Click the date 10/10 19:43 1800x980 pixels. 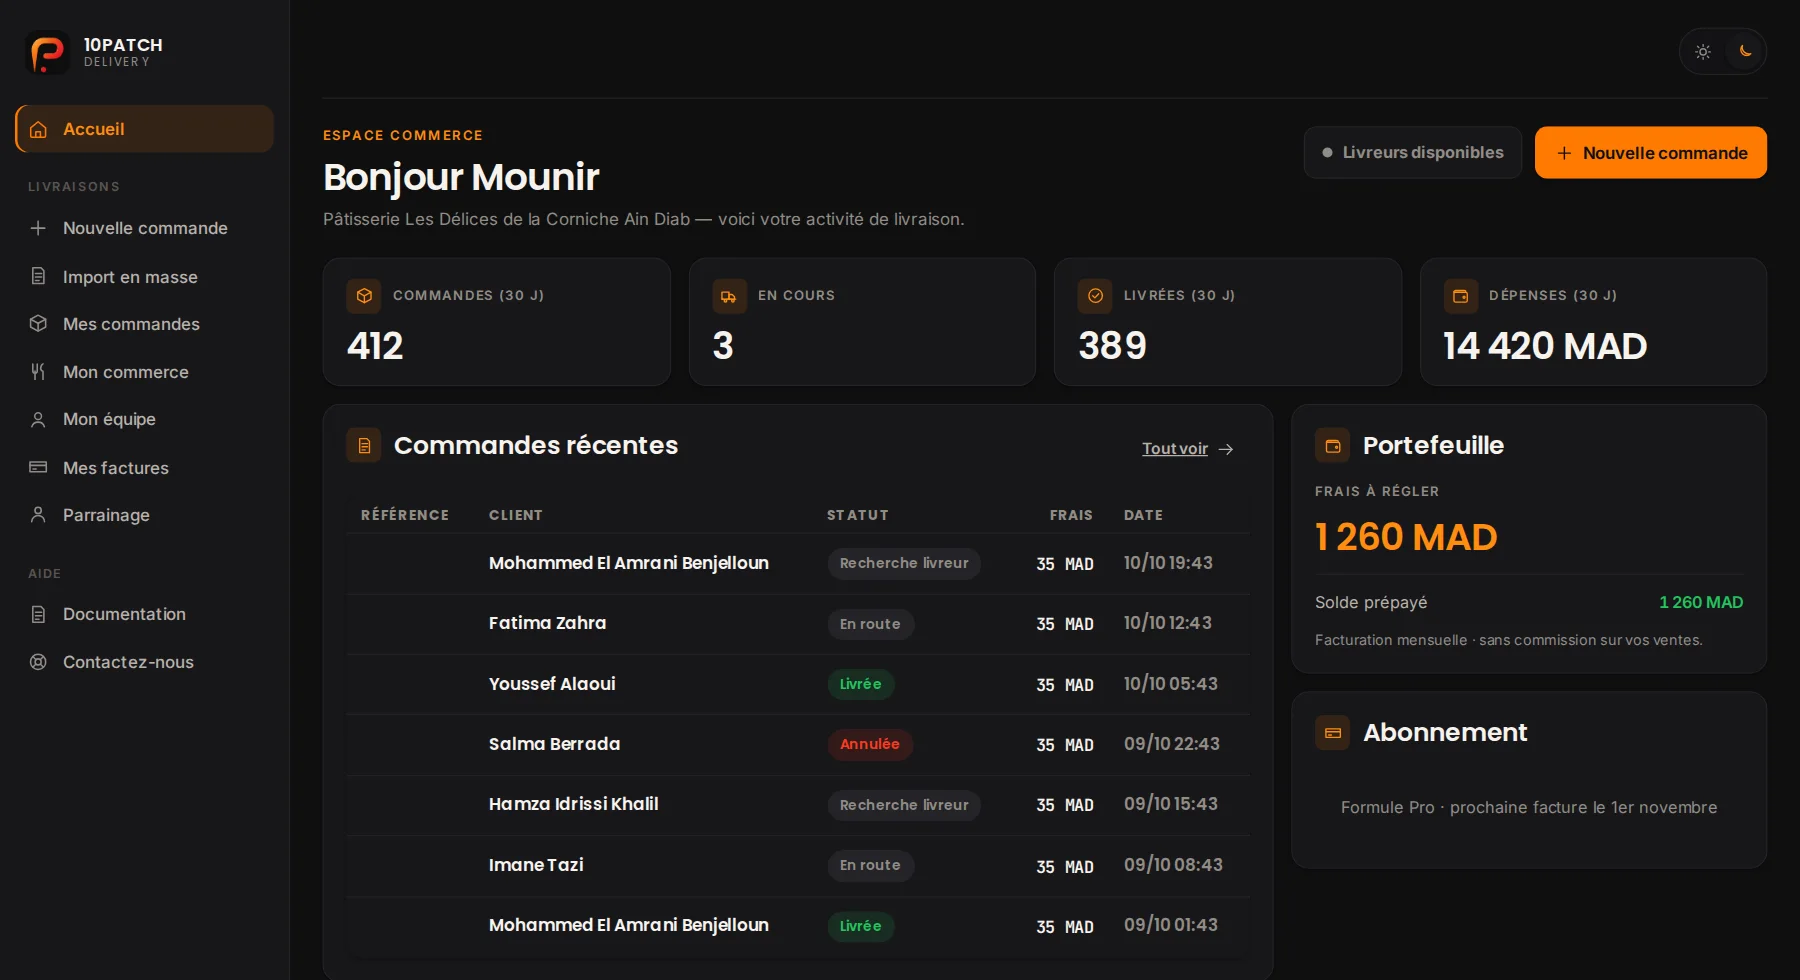point(1168,563)
